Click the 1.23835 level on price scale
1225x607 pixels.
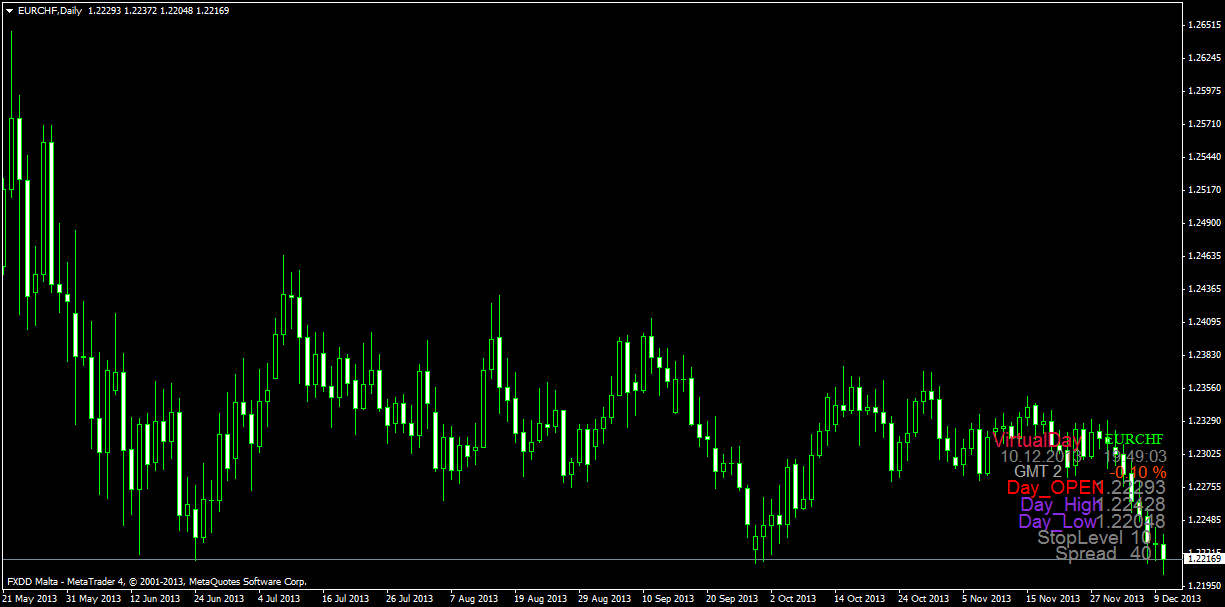[x=1204, y=355]
